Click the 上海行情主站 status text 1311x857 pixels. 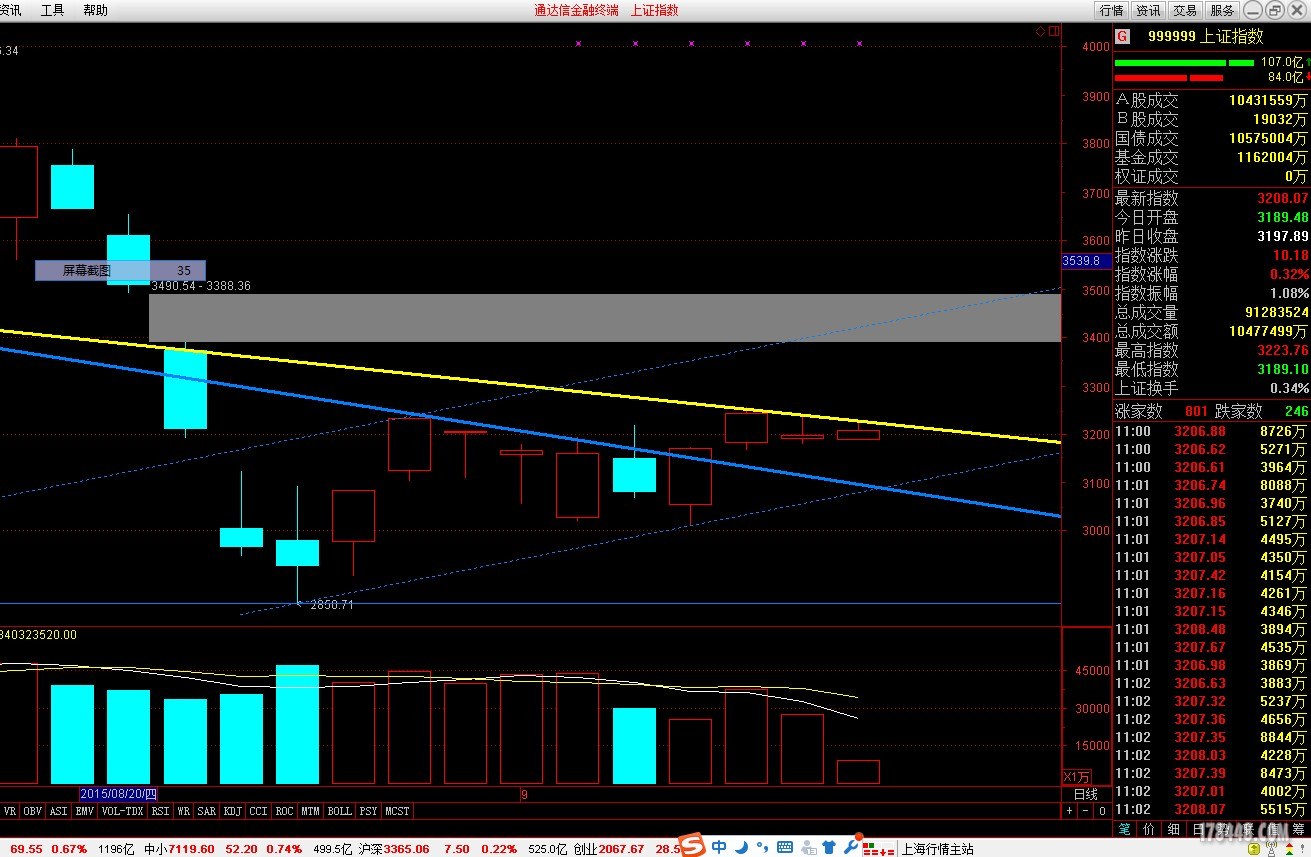pyautogui.click(x=937, y=849)
